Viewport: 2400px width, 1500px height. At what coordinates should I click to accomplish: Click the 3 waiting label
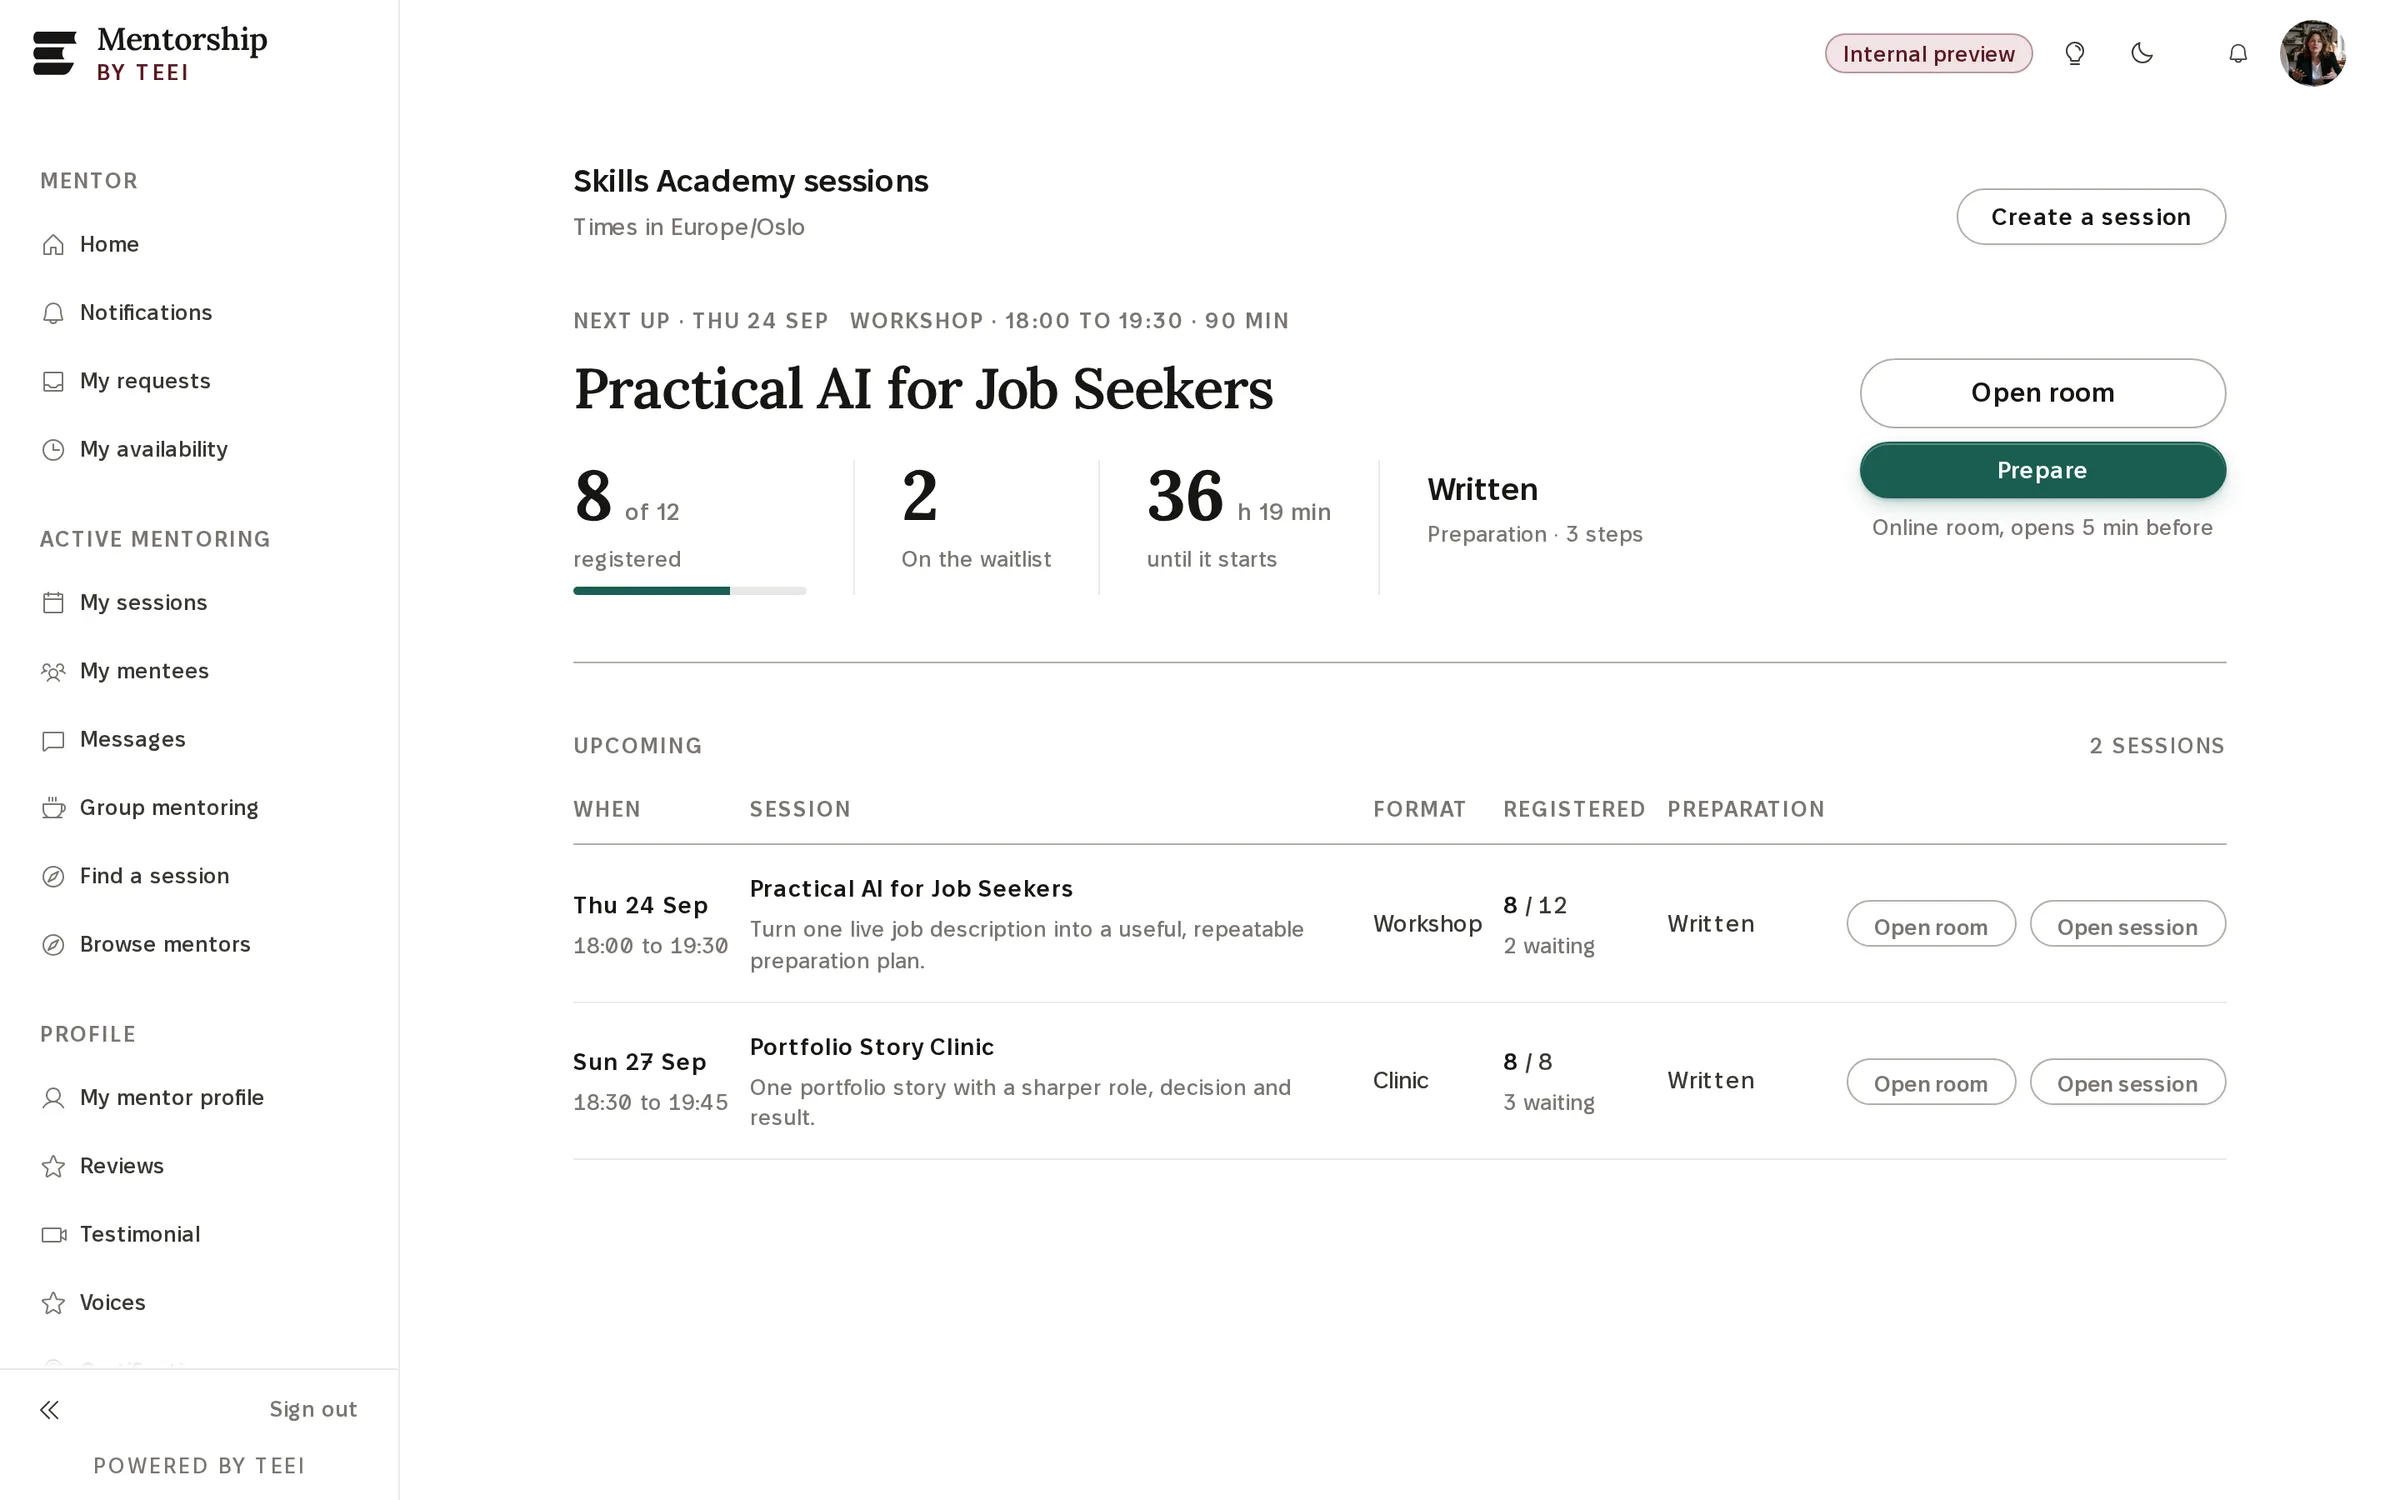pos(1549,1103)
